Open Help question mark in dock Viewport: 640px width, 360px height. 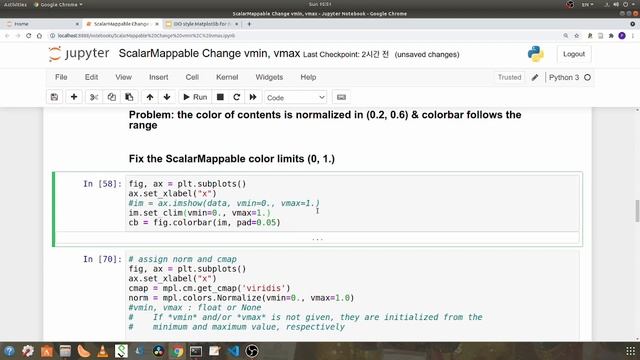click(x=9, y=351)
